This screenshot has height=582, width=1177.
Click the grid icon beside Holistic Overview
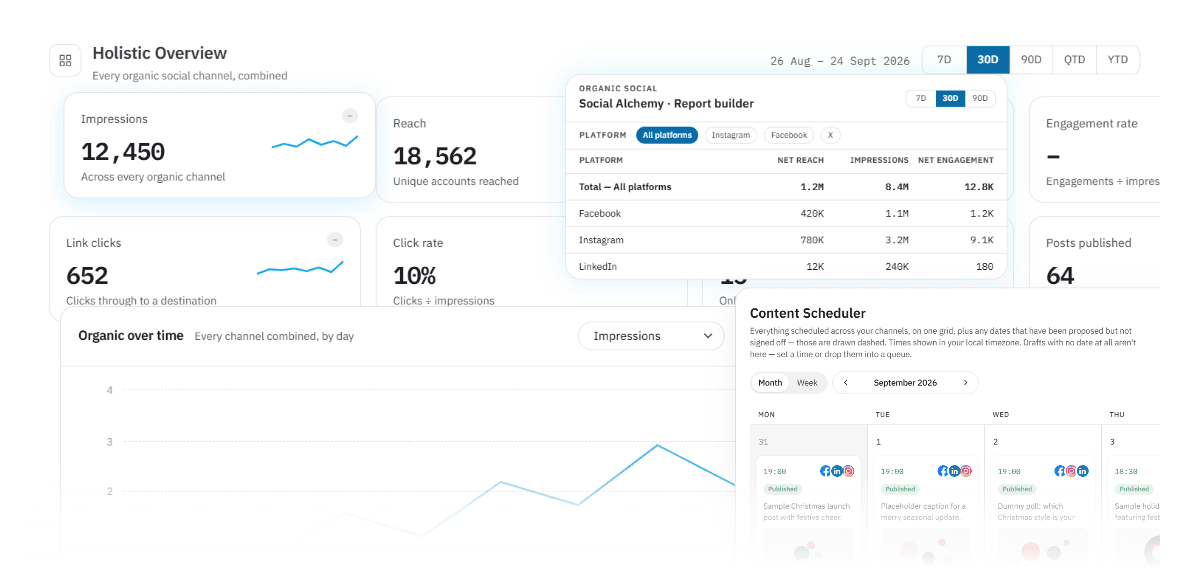tap(65, 61)
